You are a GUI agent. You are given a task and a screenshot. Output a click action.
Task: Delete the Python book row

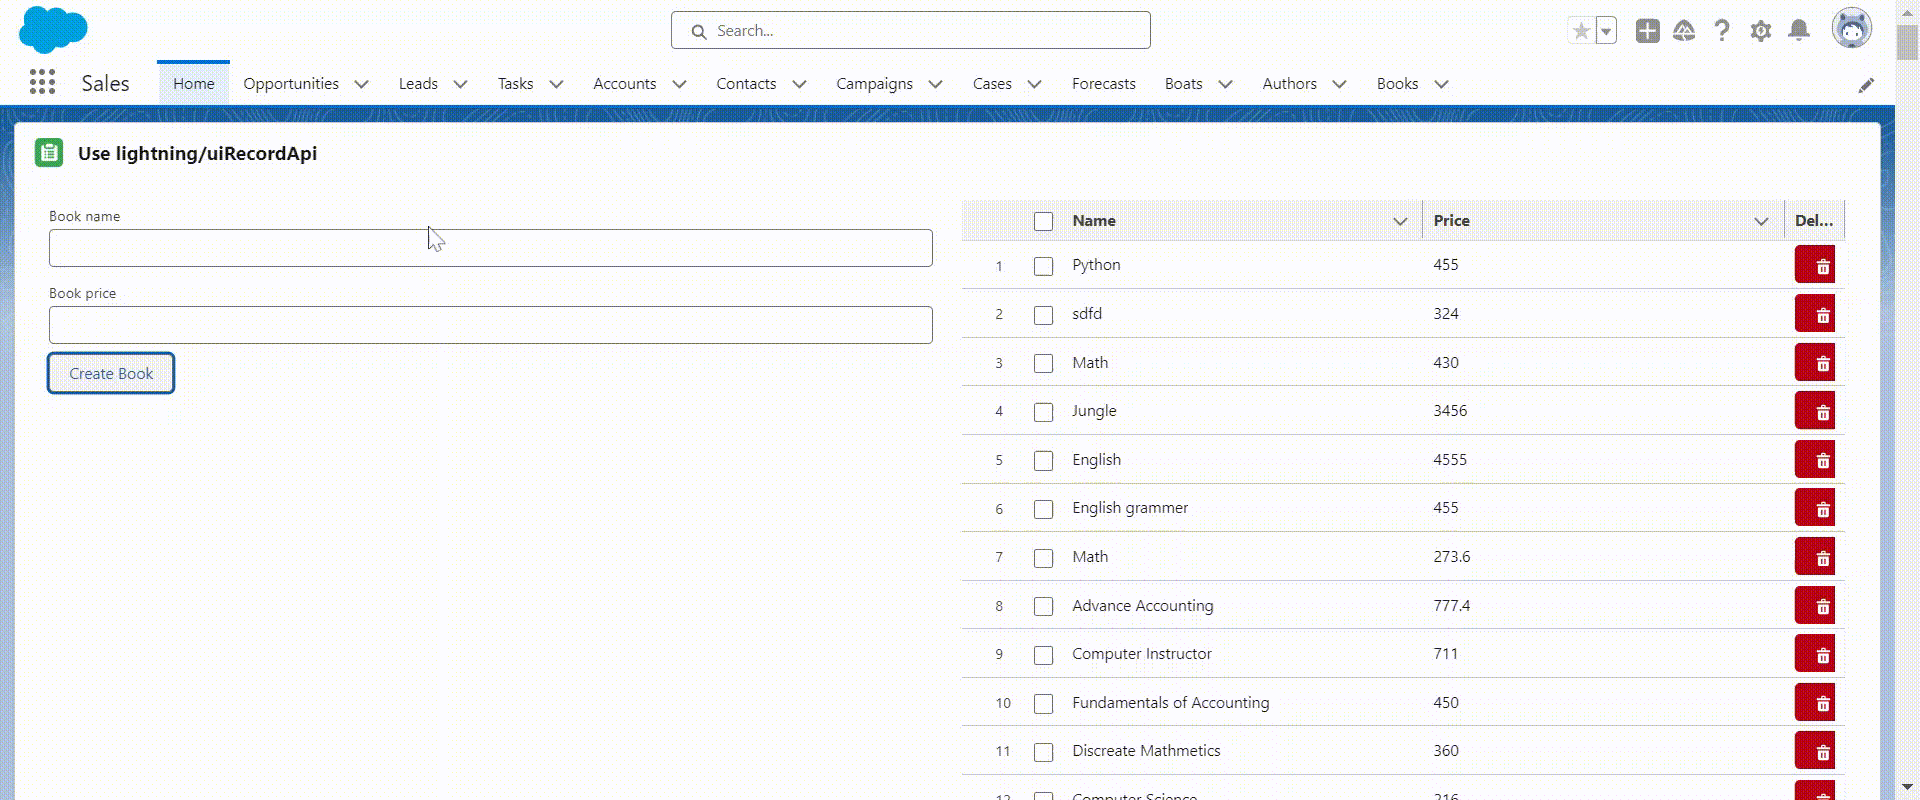[x=1814, y=266]
